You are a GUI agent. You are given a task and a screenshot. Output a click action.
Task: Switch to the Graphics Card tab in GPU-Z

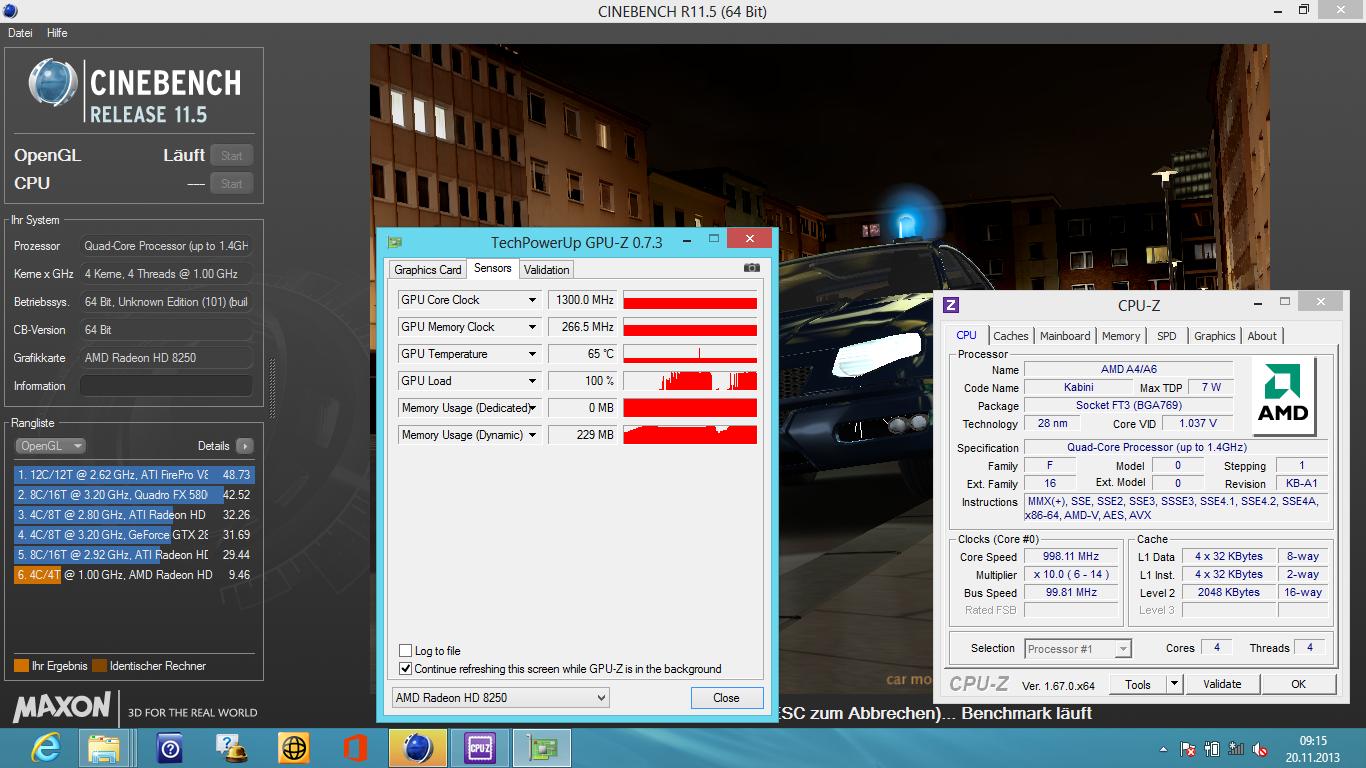pos(428,269)
